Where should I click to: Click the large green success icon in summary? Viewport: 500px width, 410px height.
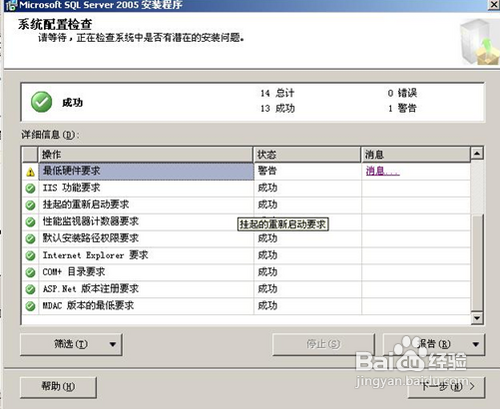pyautogui.click(x=41, y=102)
